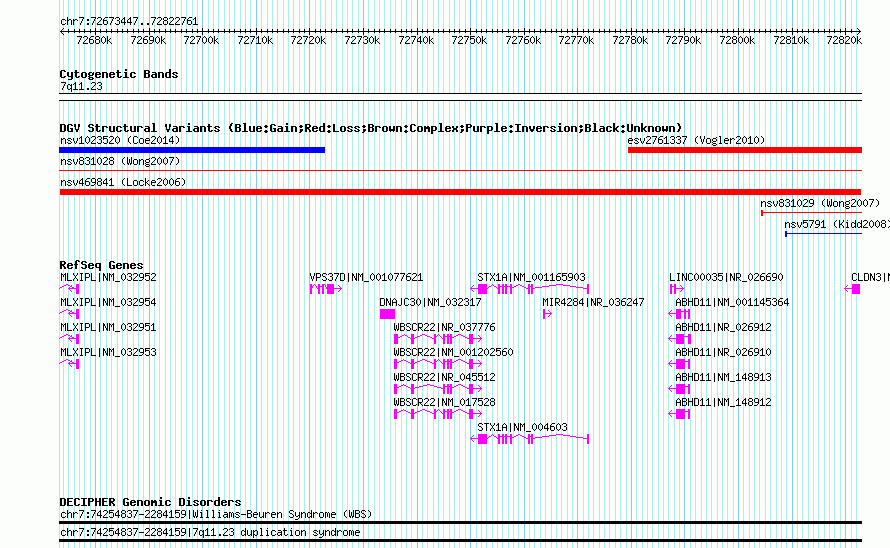Select the WBSCR22 NR_037776 gene glyph
Image resolution: width=890 pixels, height=548 pixels.
[x=438, y=339]
